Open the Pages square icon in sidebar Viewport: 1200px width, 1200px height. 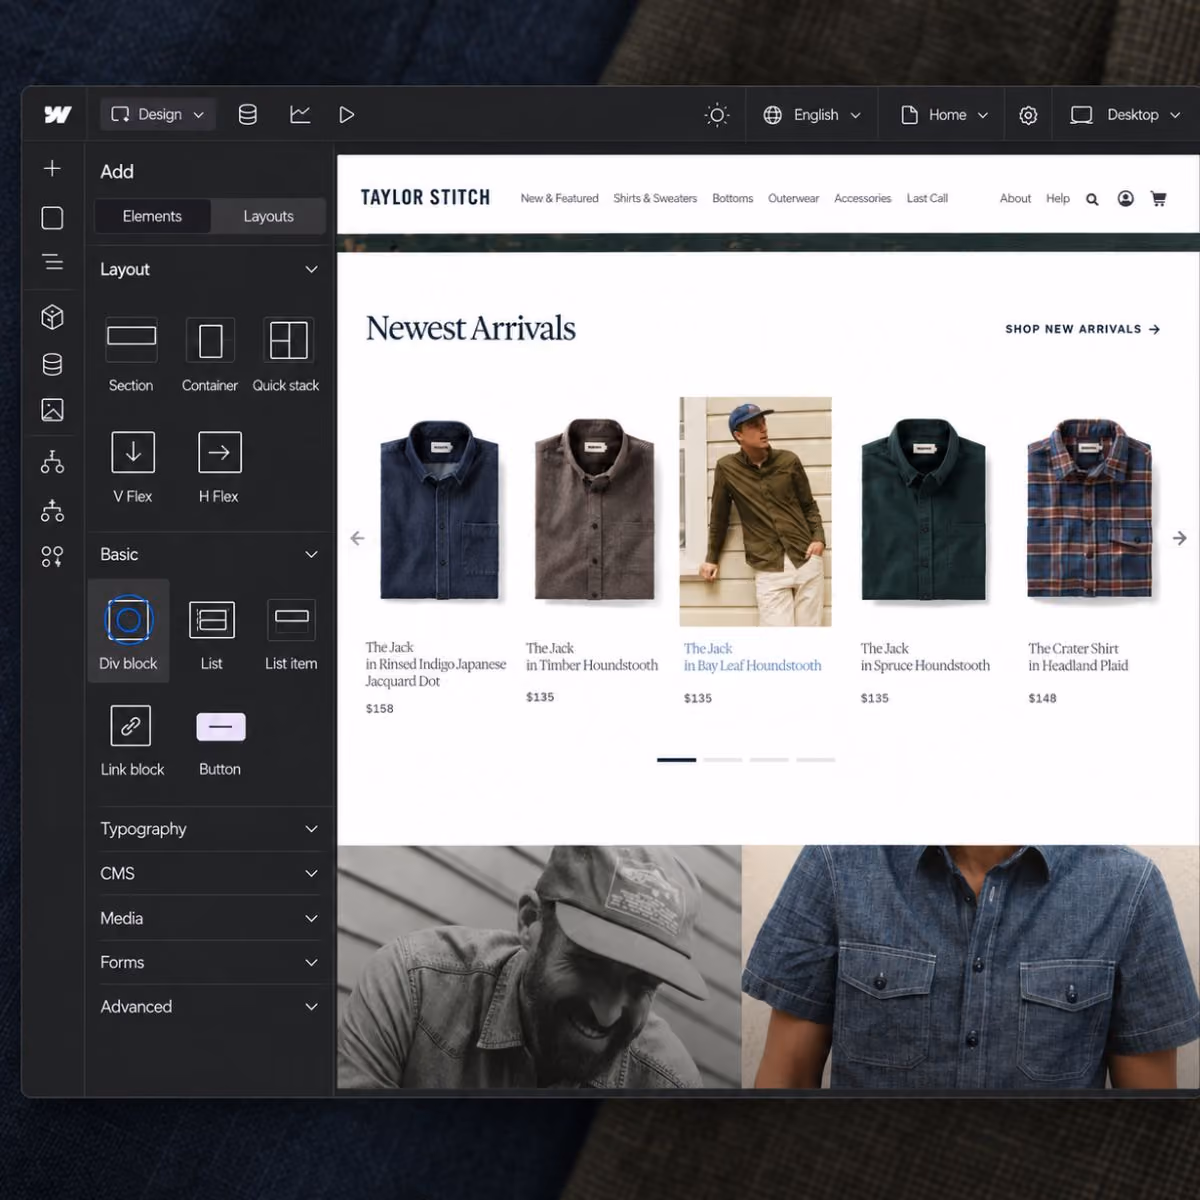point(52,218)
